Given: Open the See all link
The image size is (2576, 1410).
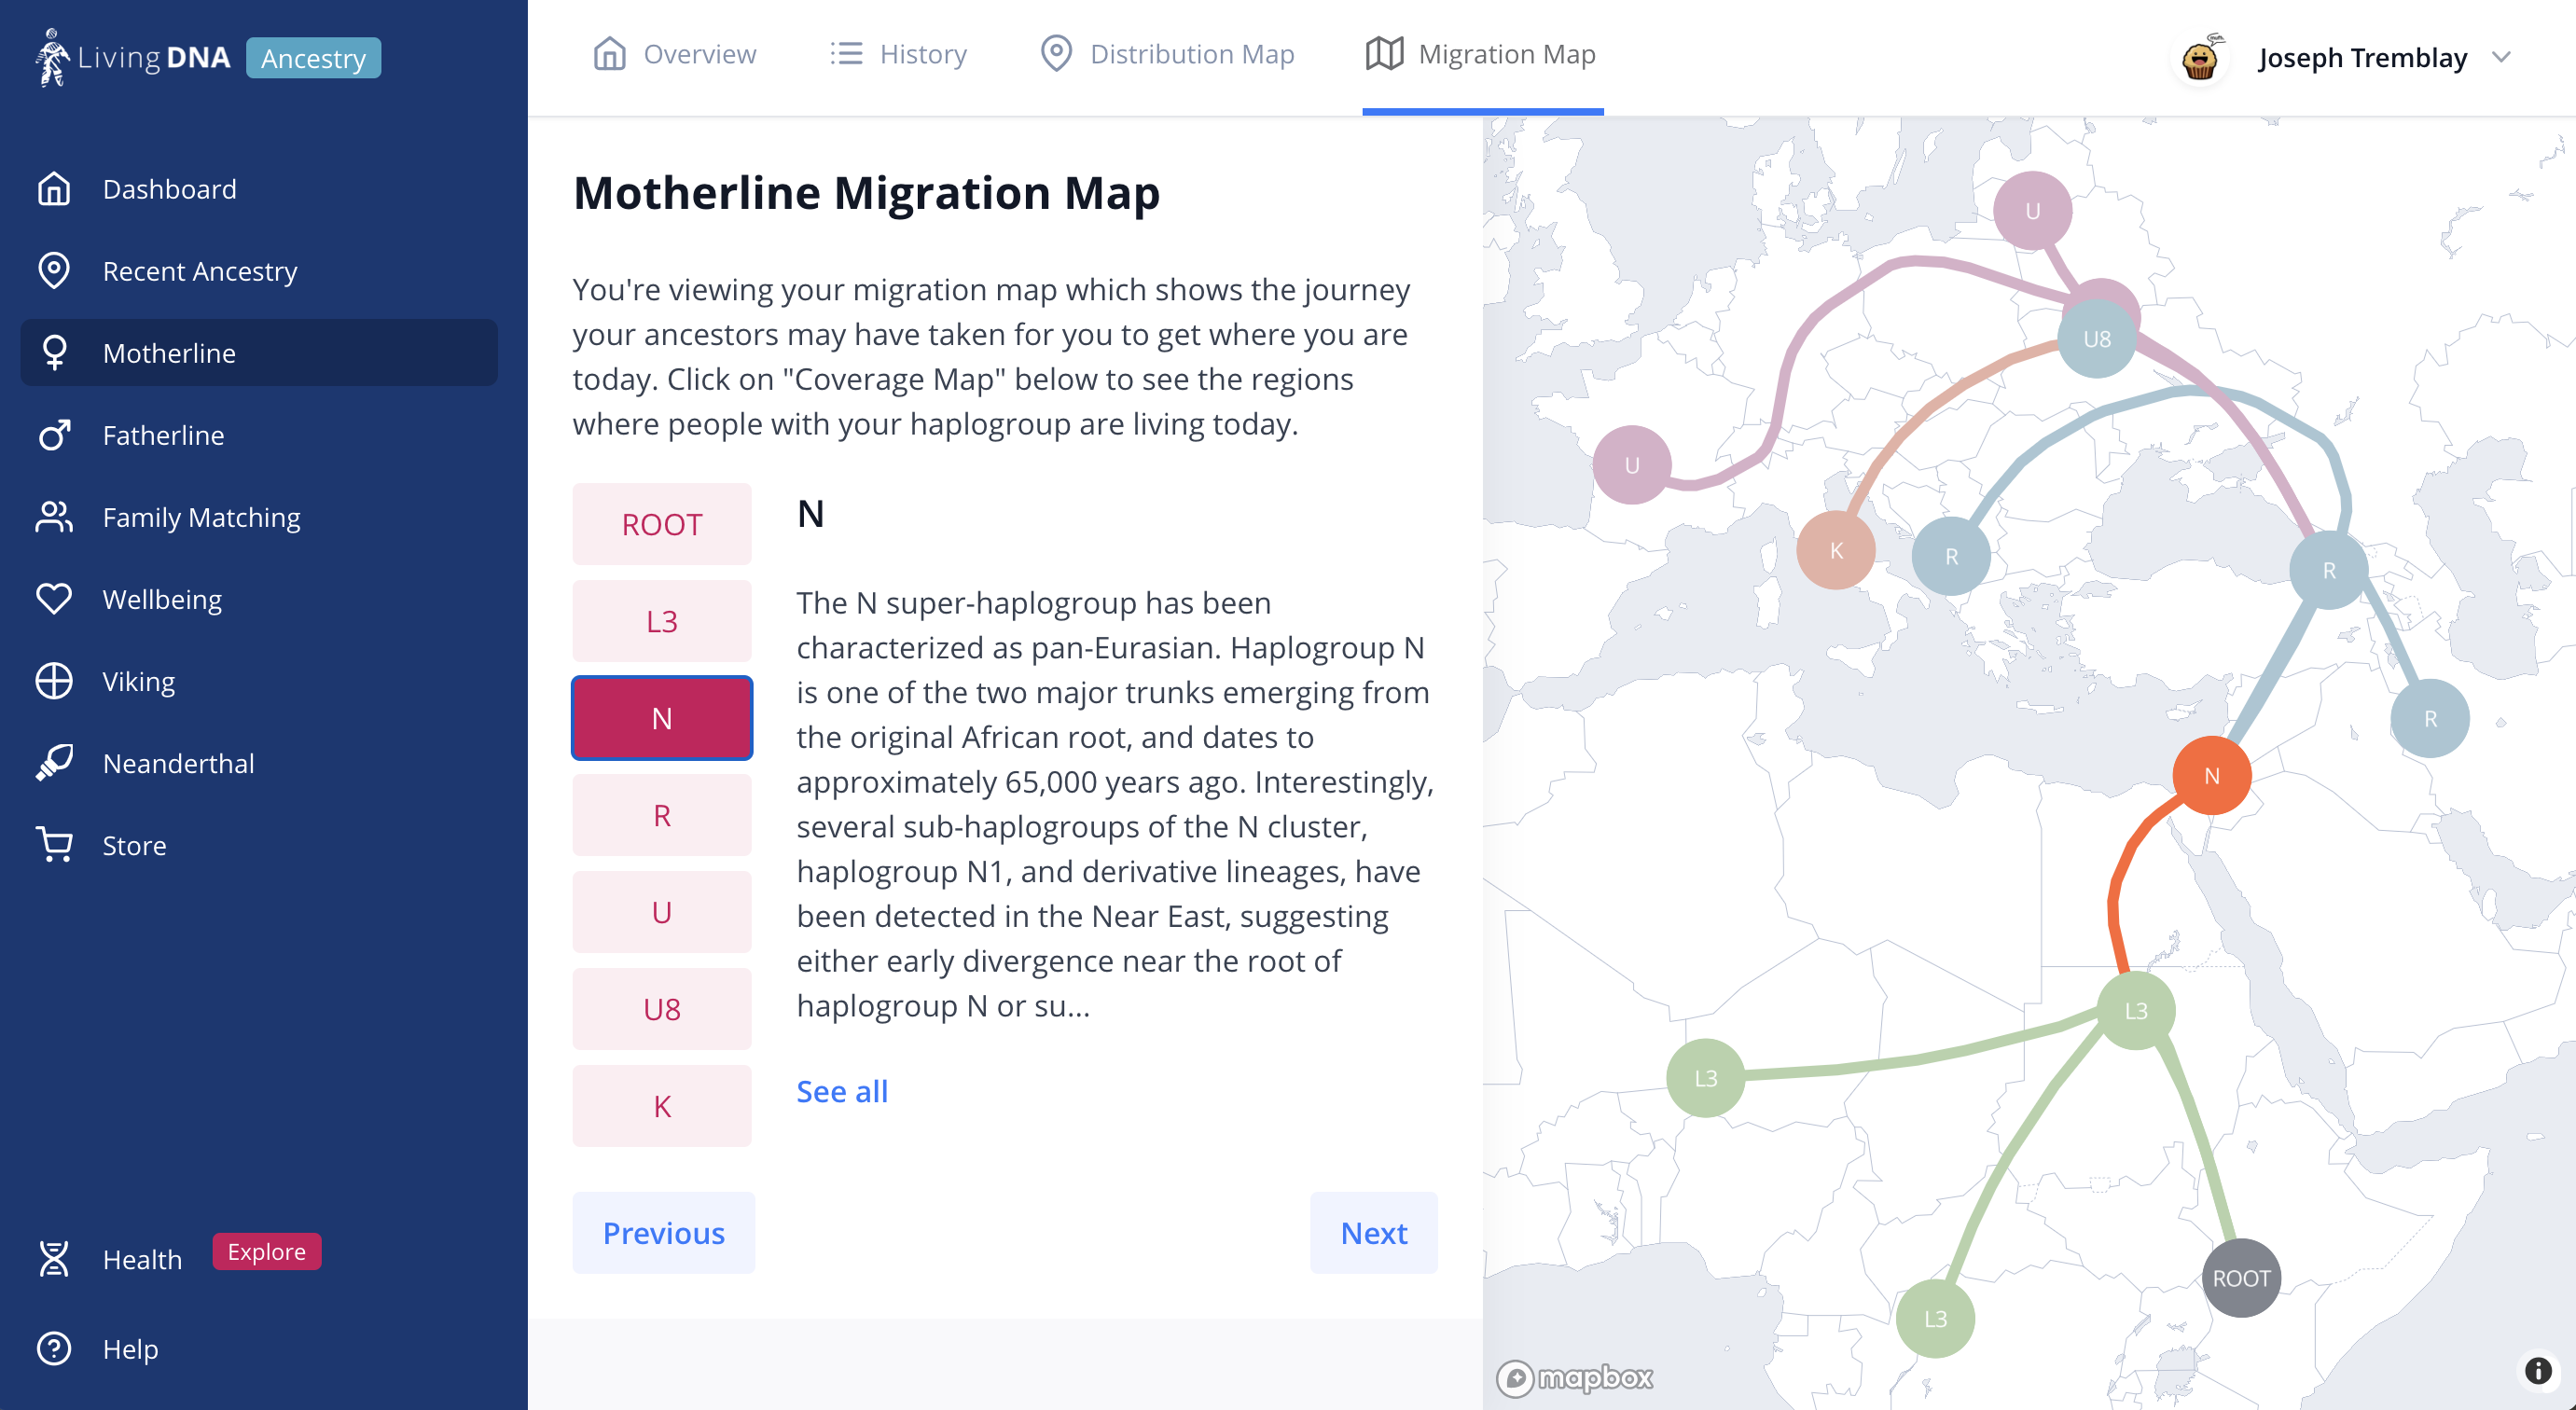Looking at the screenshot, I should coord(841,1091).
